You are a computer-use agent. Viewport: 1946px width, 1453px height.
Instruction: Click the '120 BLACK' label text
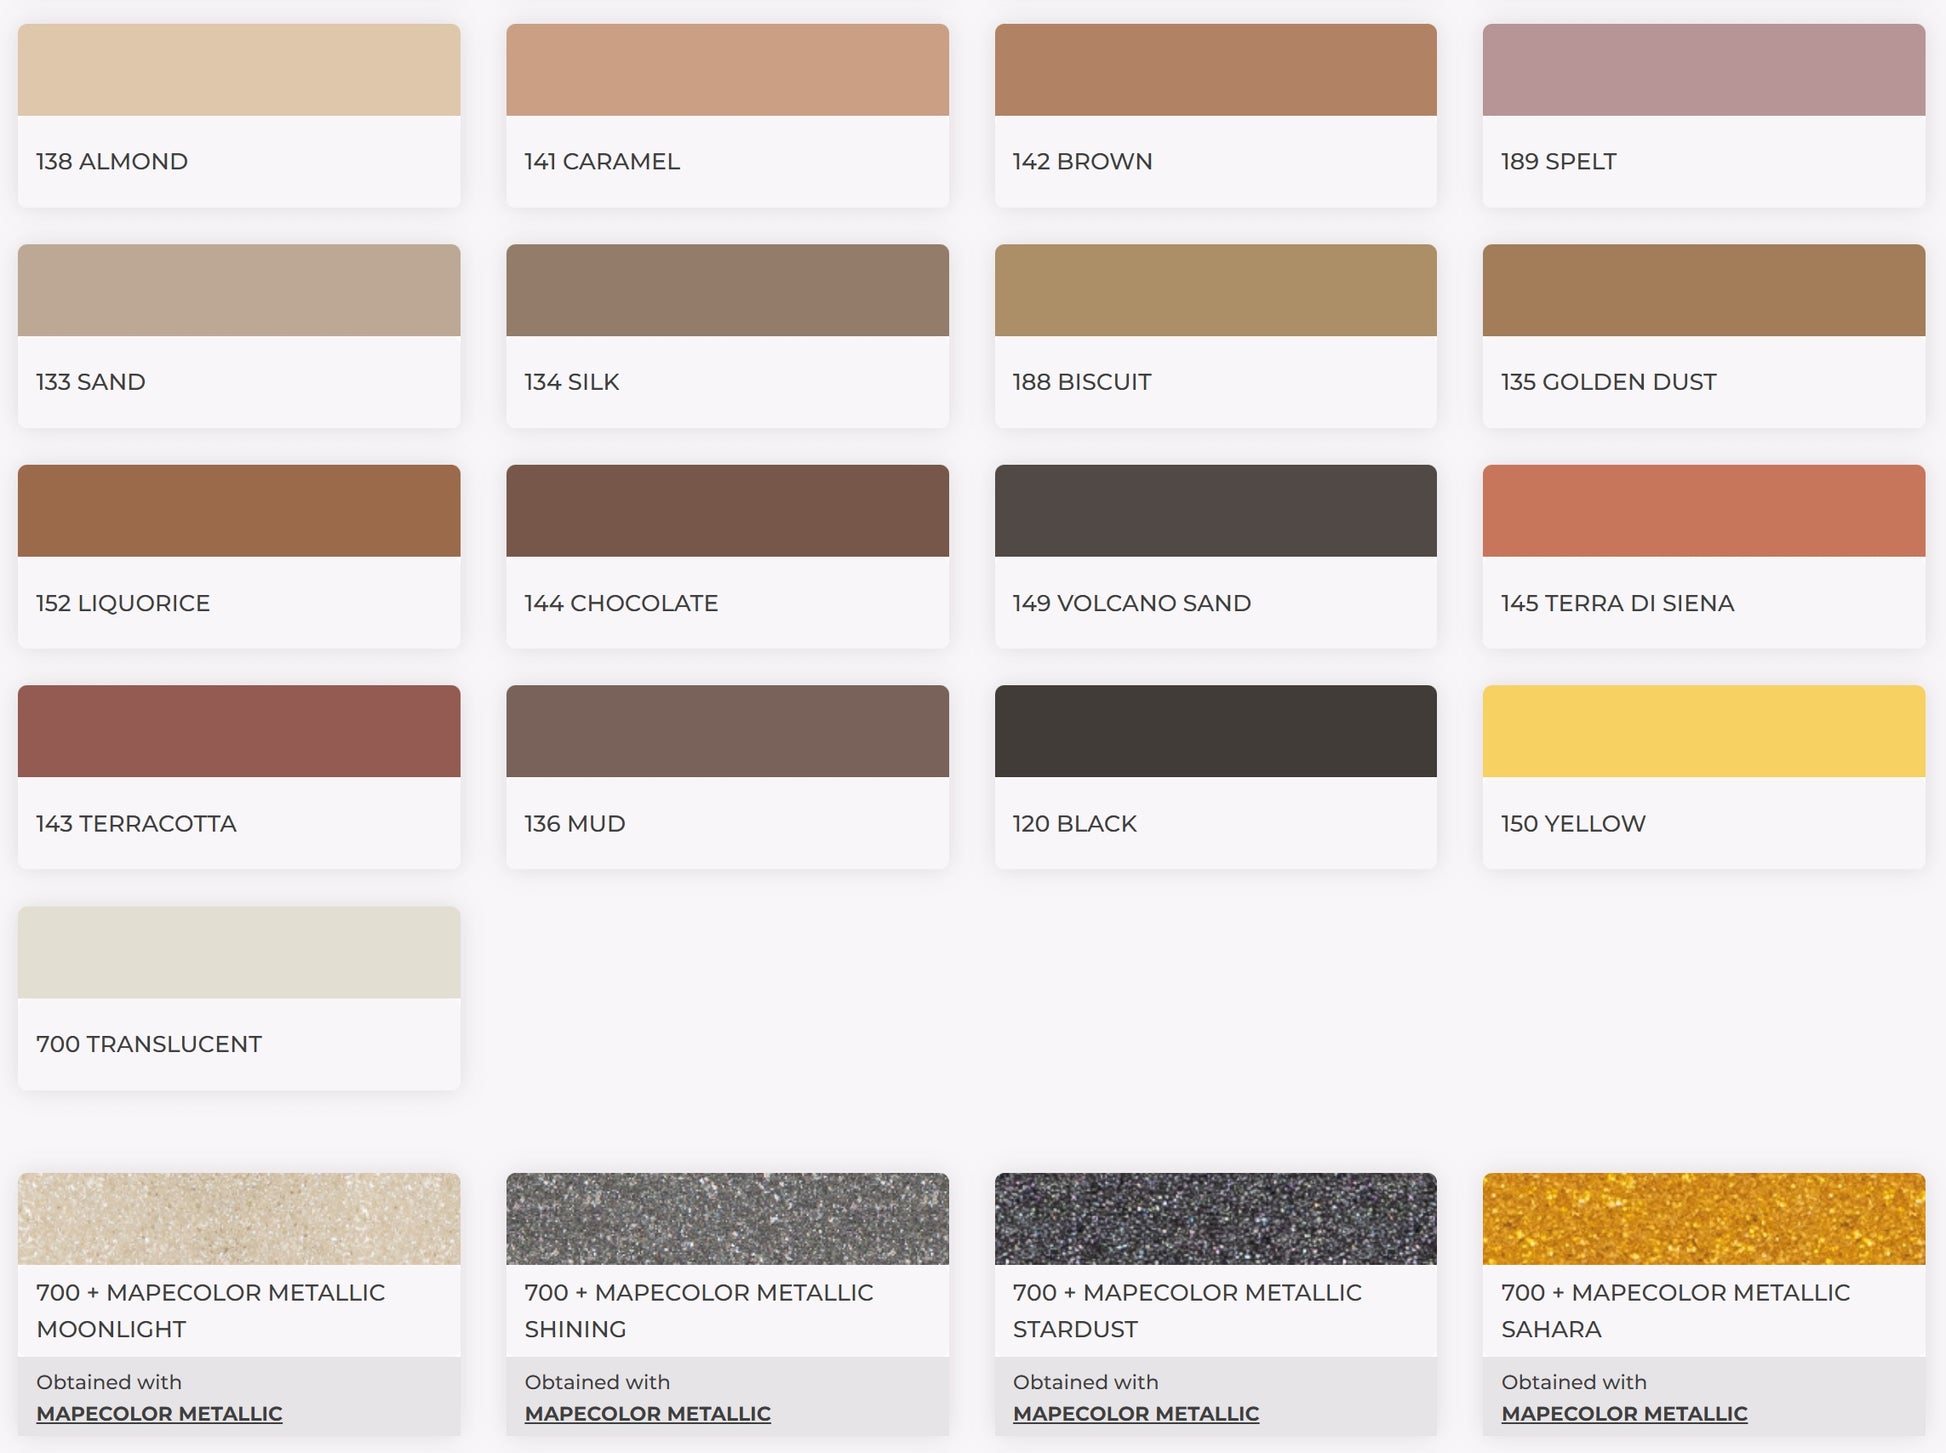[x=1075, y=824]
